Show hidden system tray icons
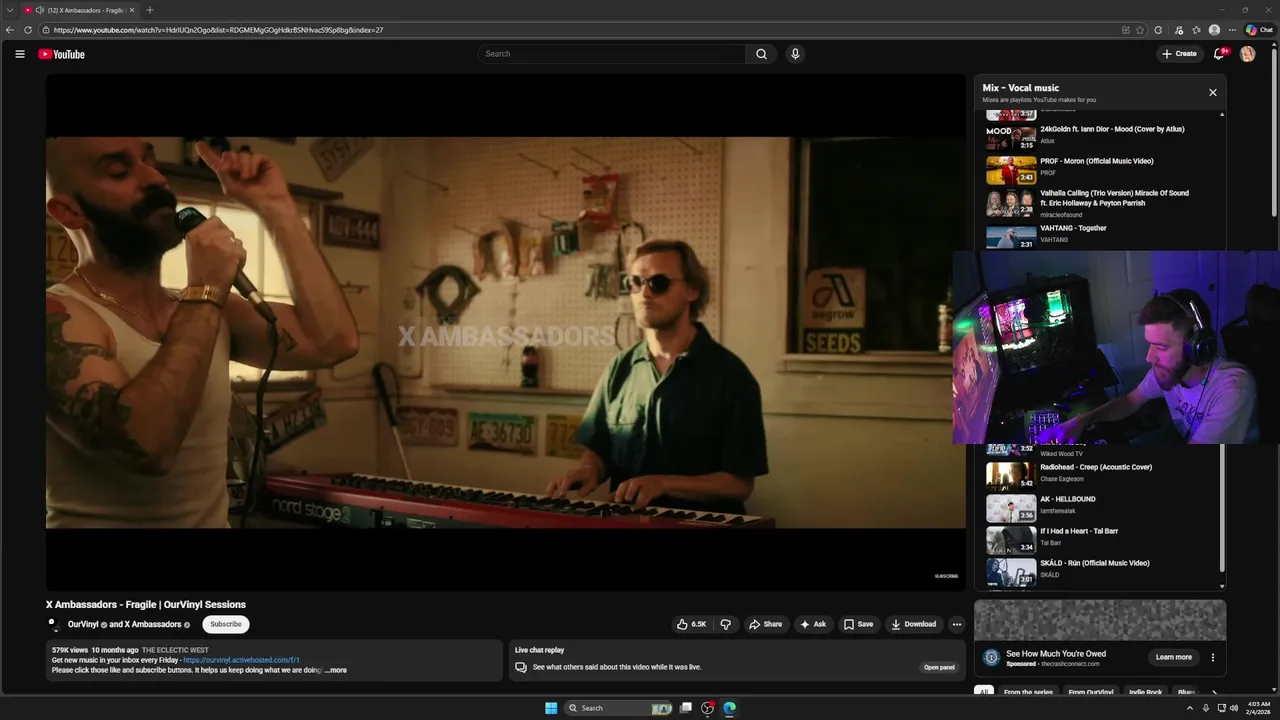The image size is (1280, 720). [1190, 708]
